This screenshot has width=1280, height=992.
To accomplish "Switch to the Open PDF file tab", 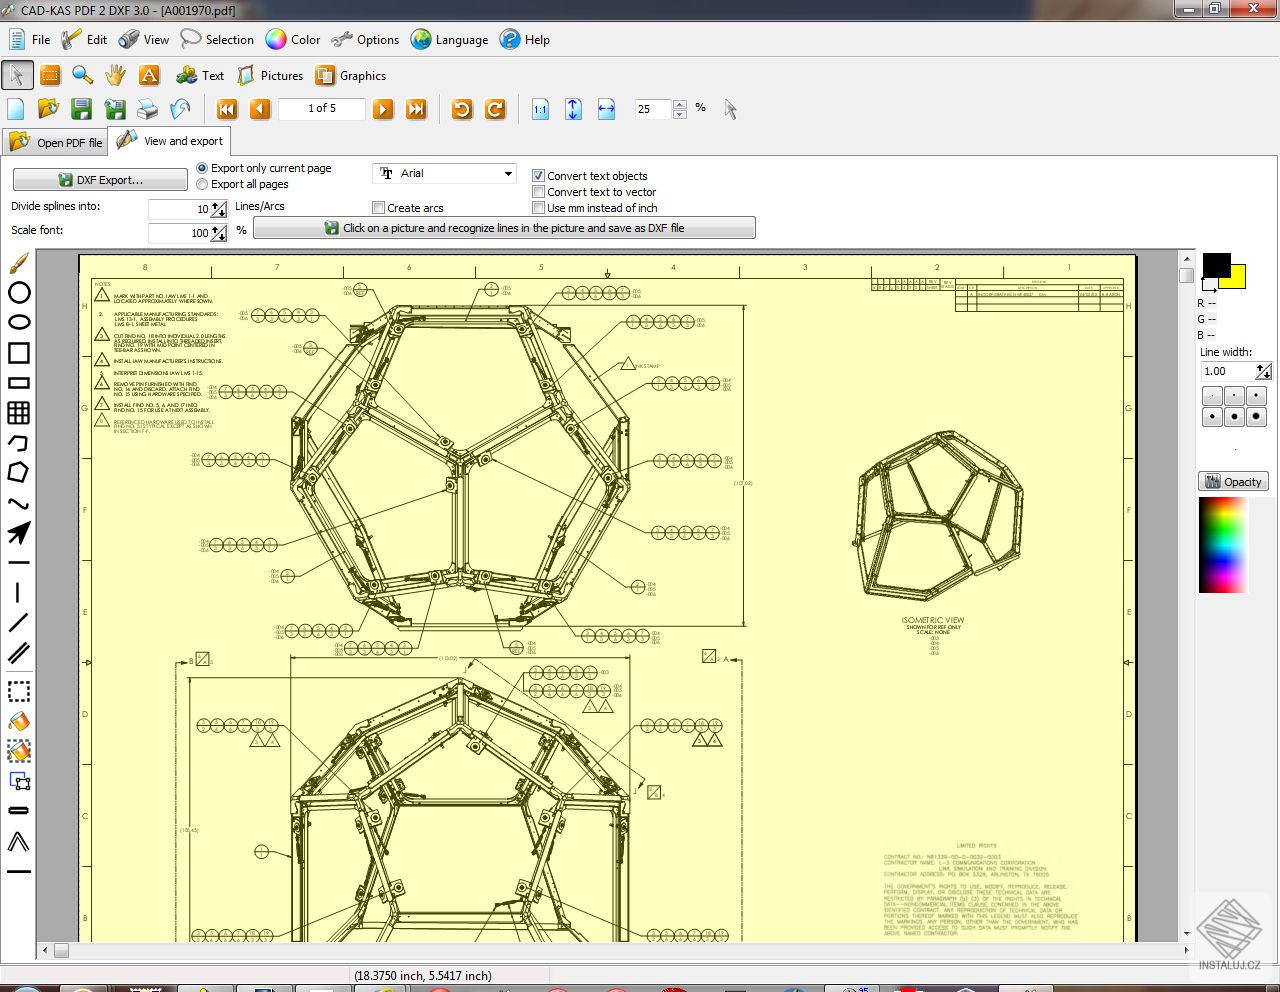I will click(55, 141).
